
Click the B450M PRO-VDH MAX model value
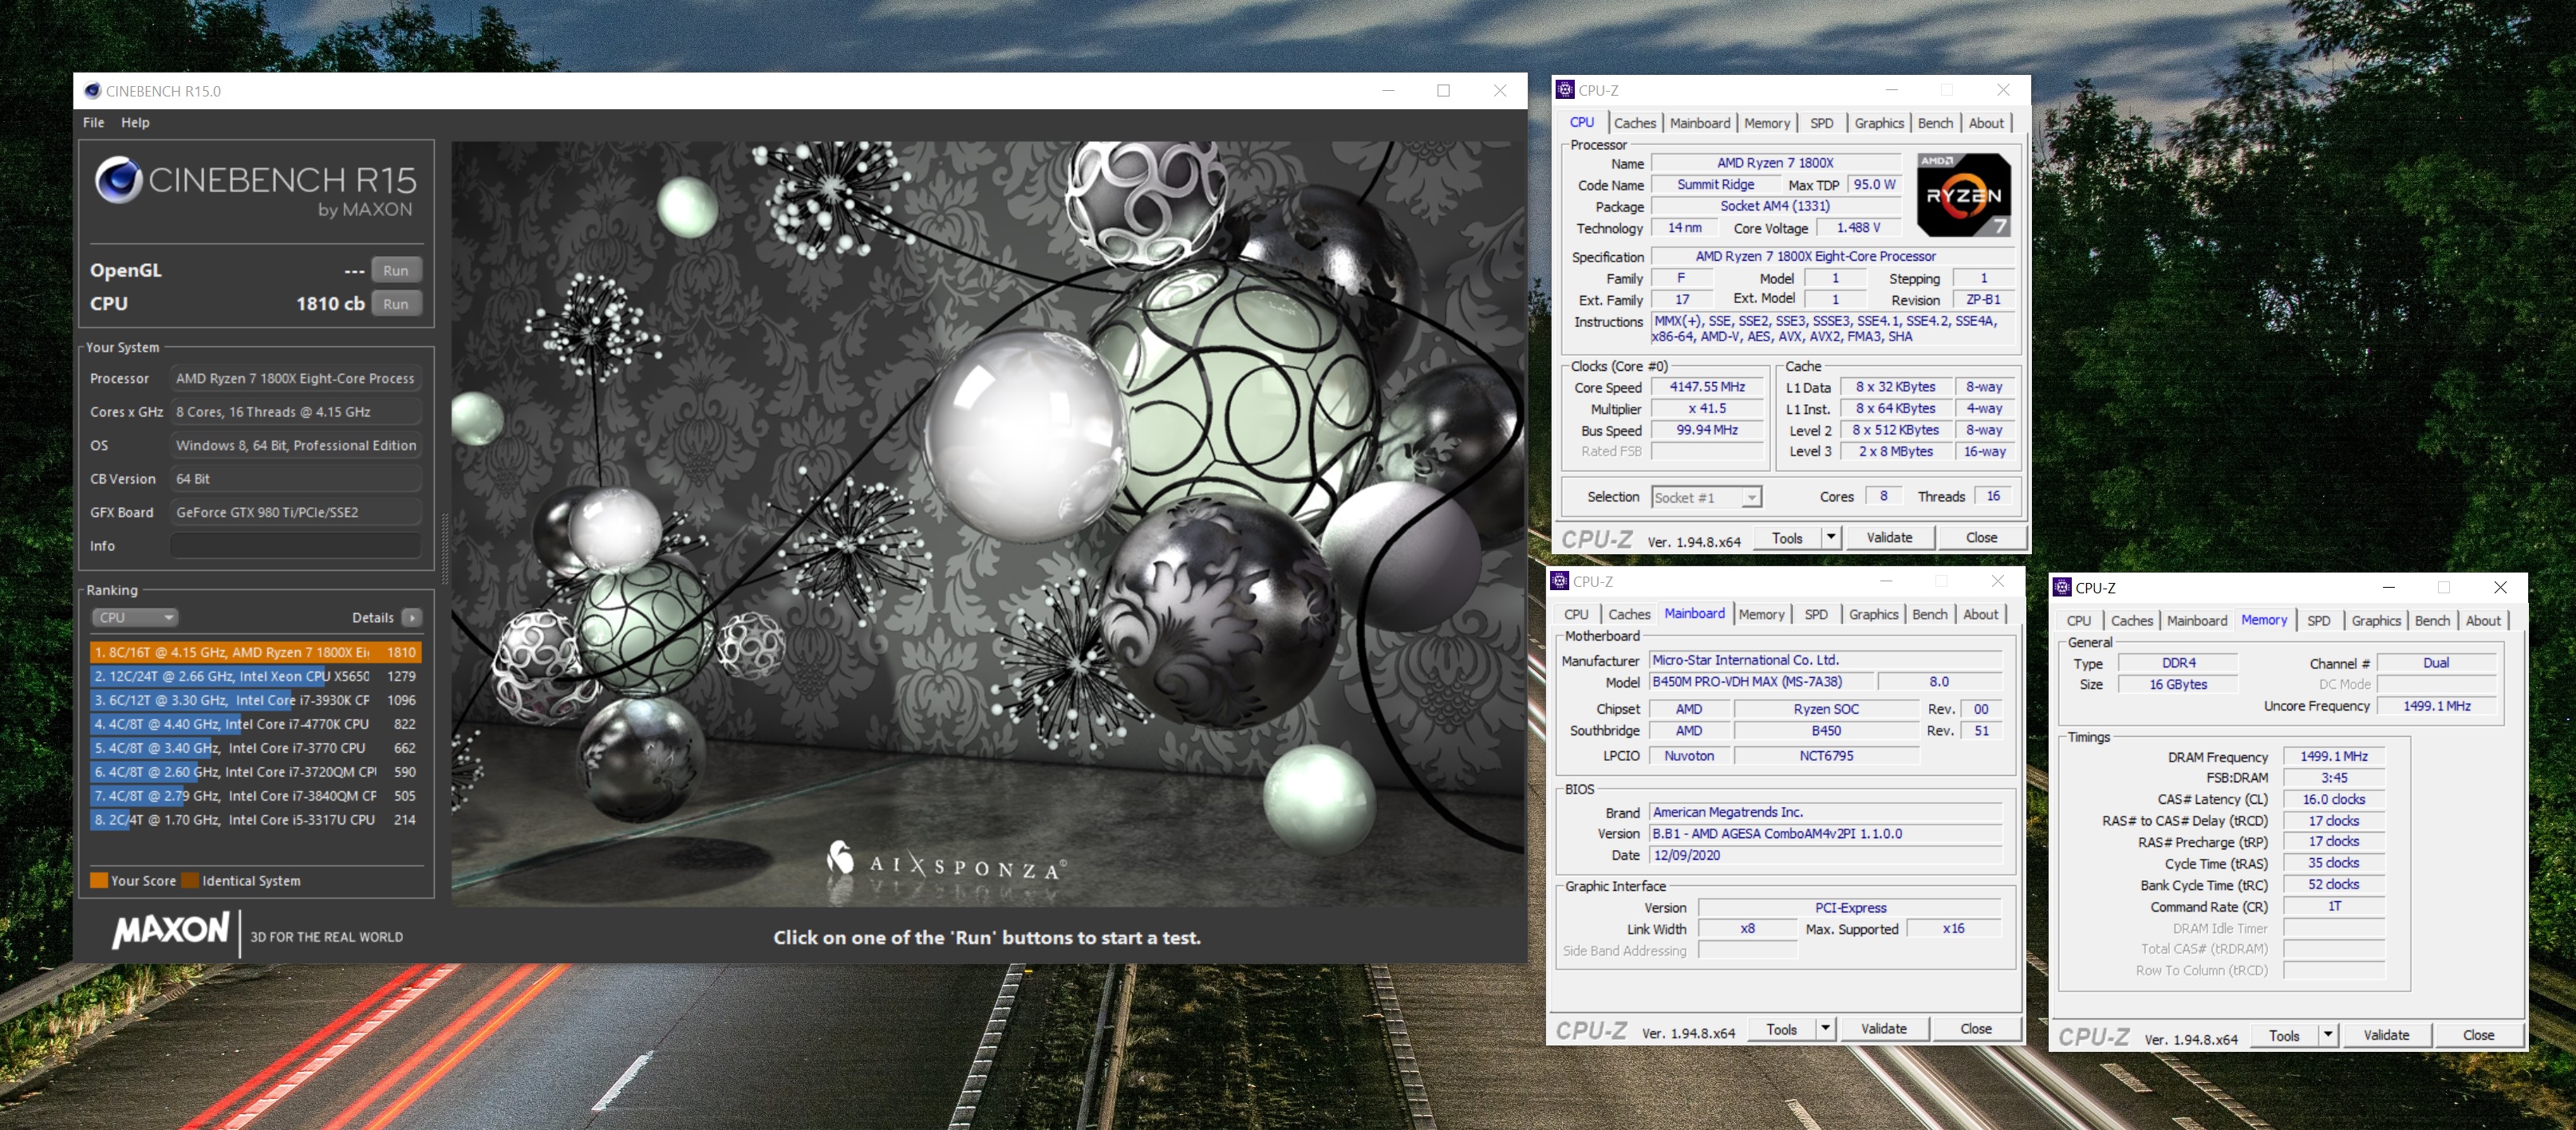point(1760,682)
